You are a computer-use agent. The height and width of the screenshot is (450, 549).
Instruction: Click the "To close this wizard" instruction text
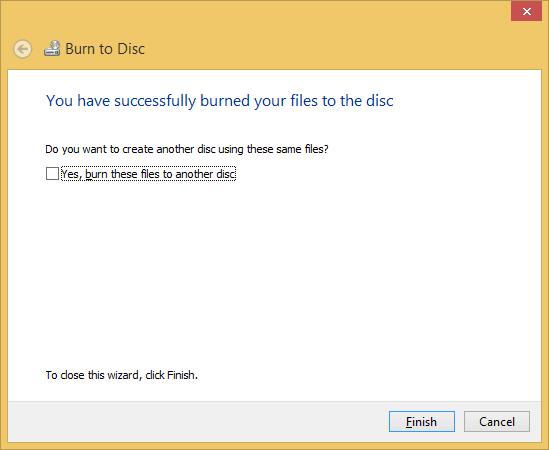pyautogui.click(x=121, y=375)
